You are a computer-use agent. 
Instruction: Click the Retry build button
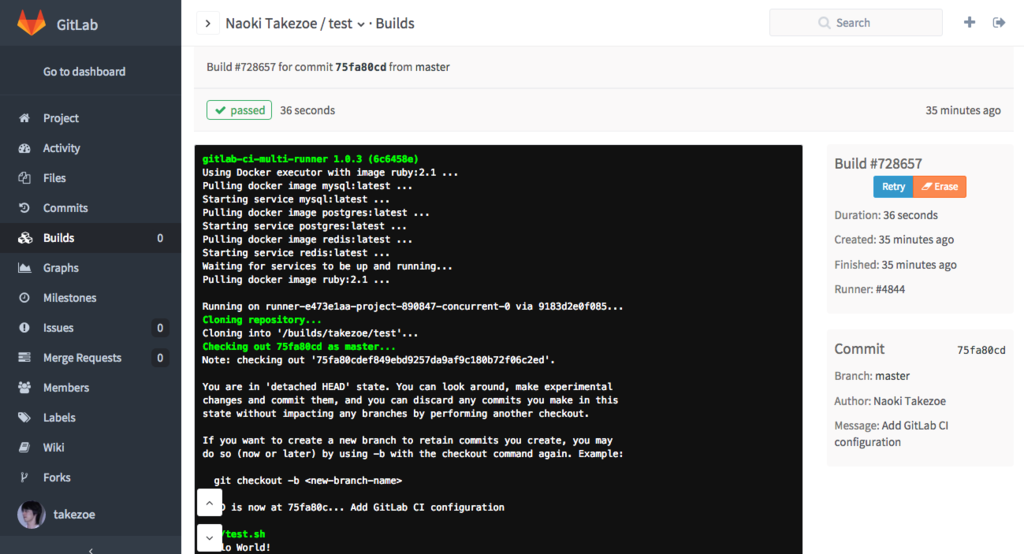coord(893,187)
